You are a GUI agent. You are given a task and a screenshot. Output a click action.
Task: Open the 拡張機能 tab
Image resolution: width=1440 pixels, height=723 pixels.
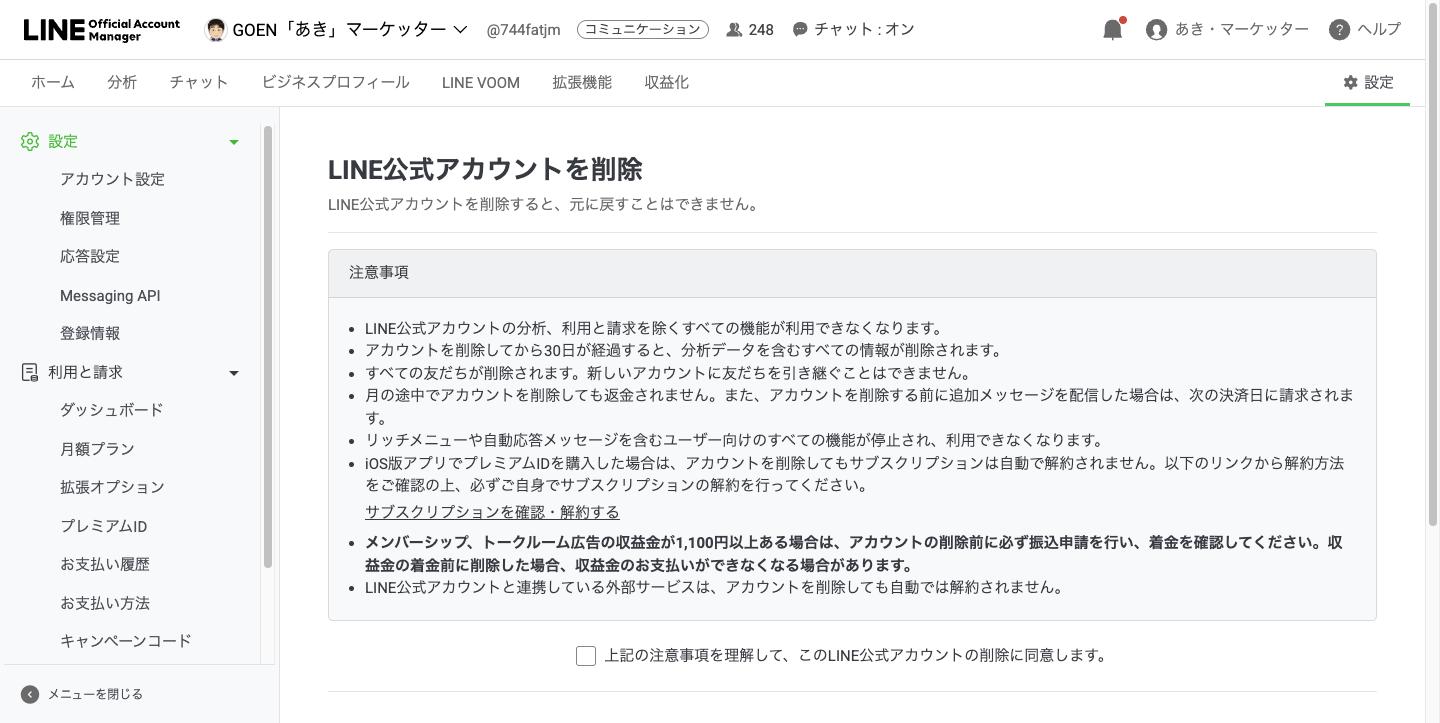click(582, 83)
